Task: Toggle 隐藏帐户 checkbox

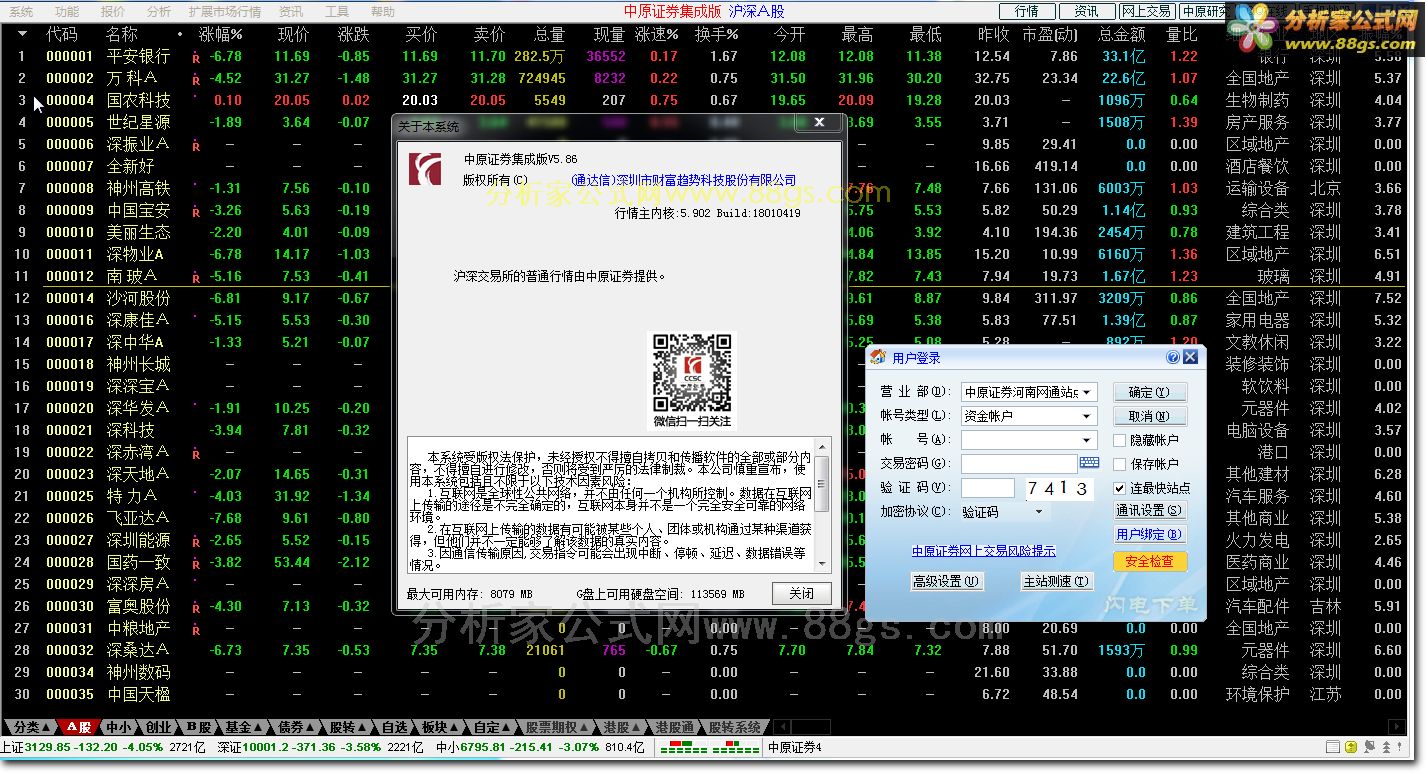Action: pos(1120,440)
